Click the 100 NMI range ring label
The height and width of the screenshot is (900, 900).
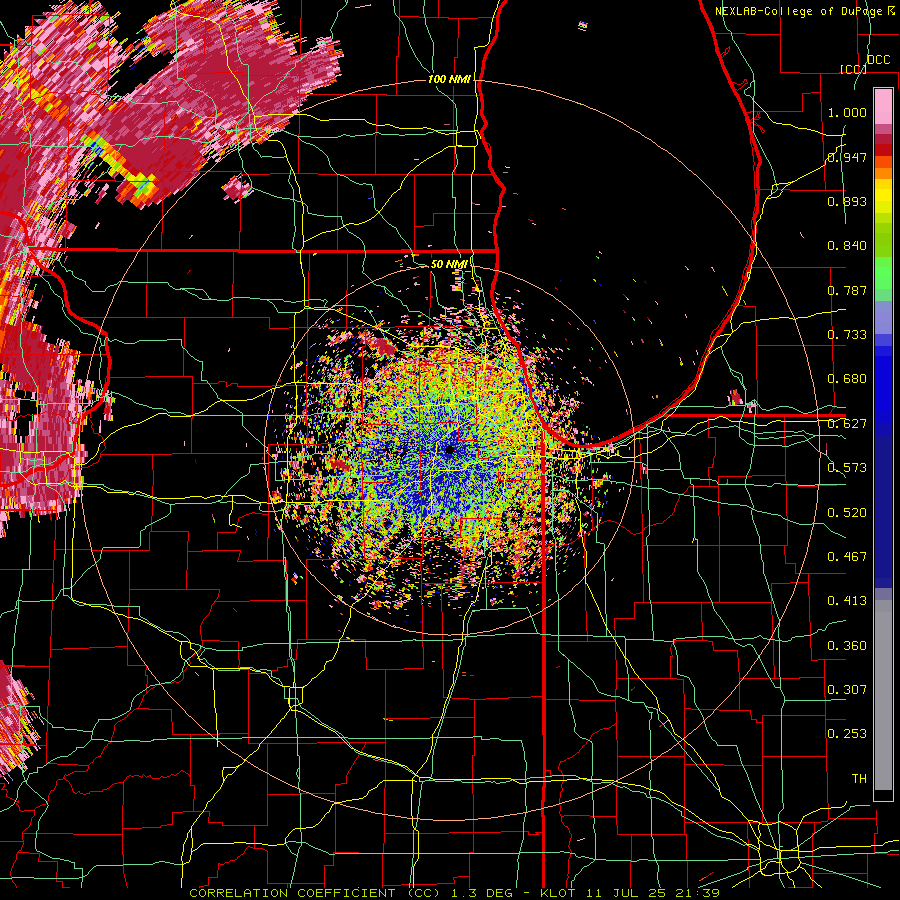pos(449,79)
